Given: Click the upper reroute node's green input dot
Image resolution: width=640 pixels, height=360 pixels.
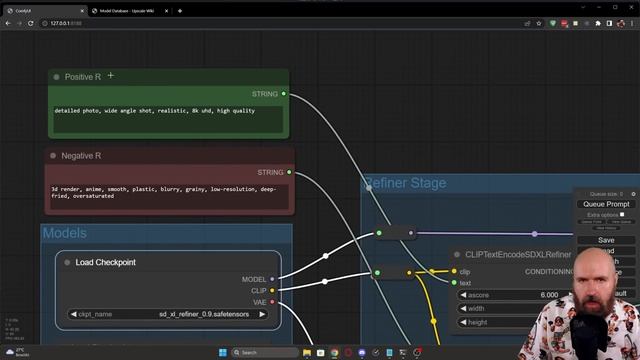Looking at the screenshot, I should point(379,233).
